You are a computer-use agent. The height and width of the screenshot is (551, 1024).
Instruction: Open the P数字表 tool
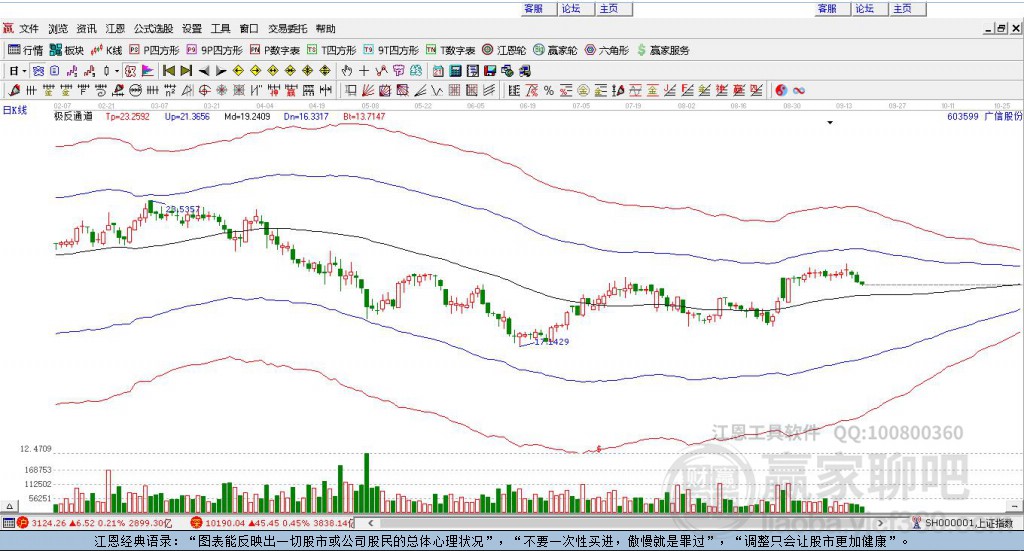274,50
